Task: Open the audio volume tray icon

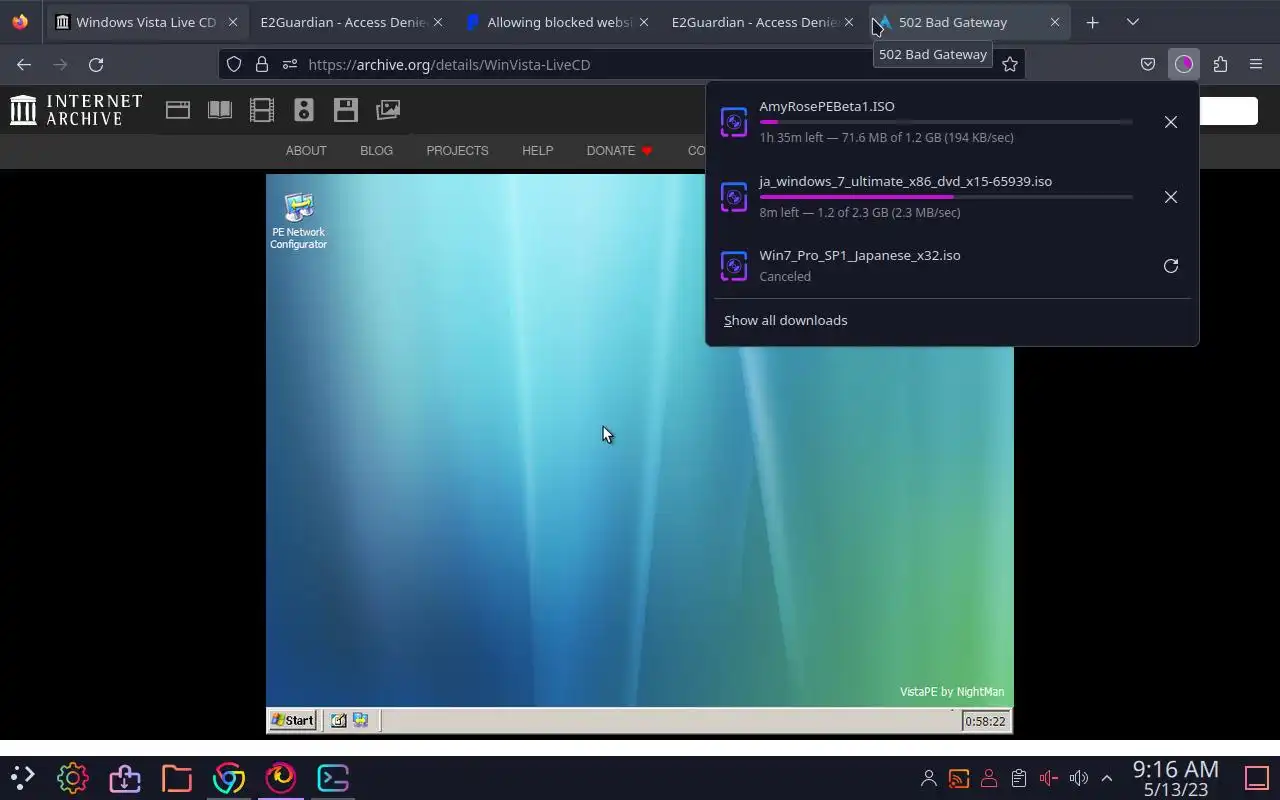Action: pyautogui.click(x=1078, y=778)
